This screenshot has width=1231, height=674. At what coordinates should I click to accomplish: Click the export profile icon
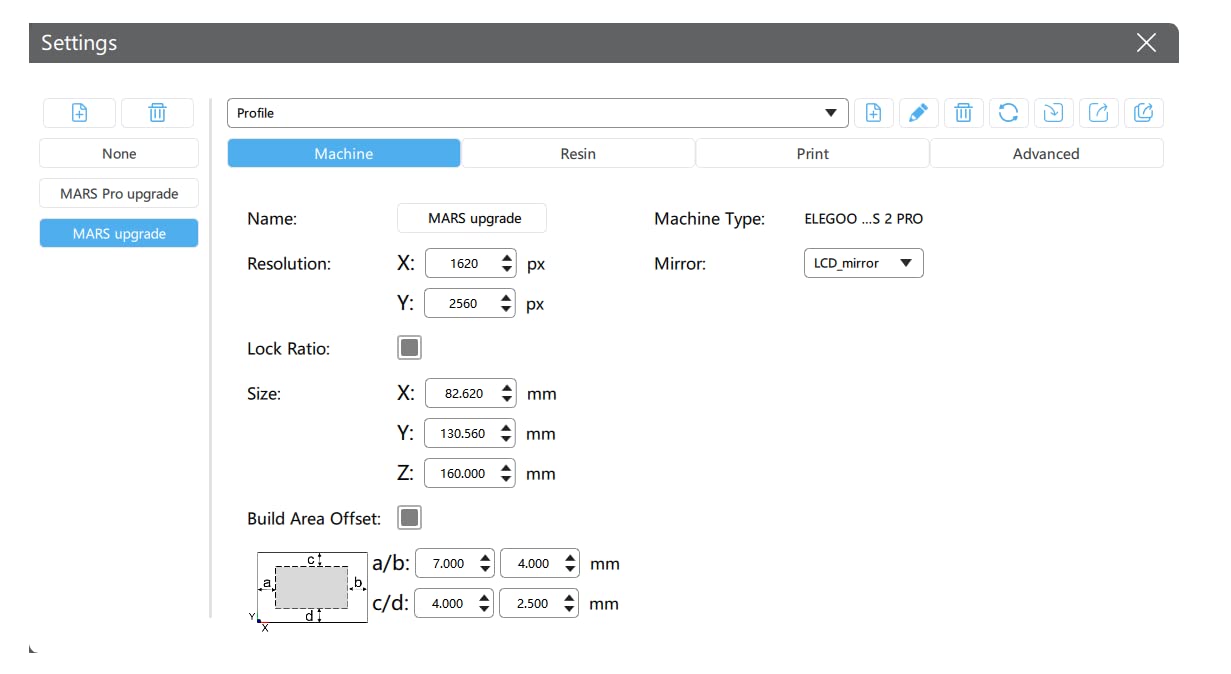tap(1098, 113)
